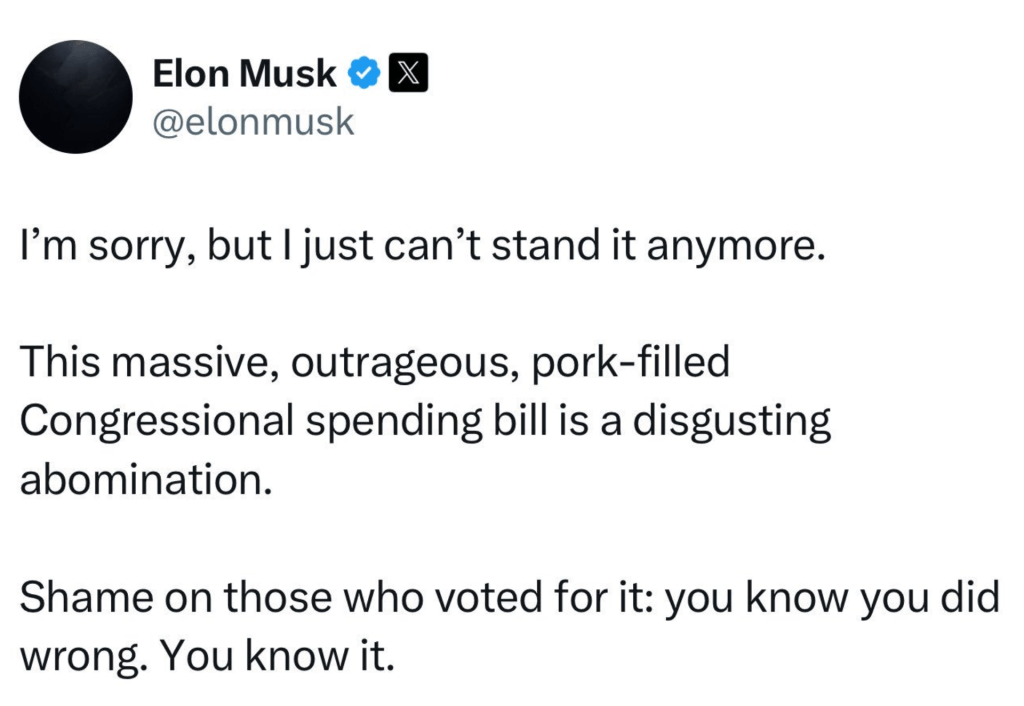Click the @elonmusk handle

[x=252, y=122]
